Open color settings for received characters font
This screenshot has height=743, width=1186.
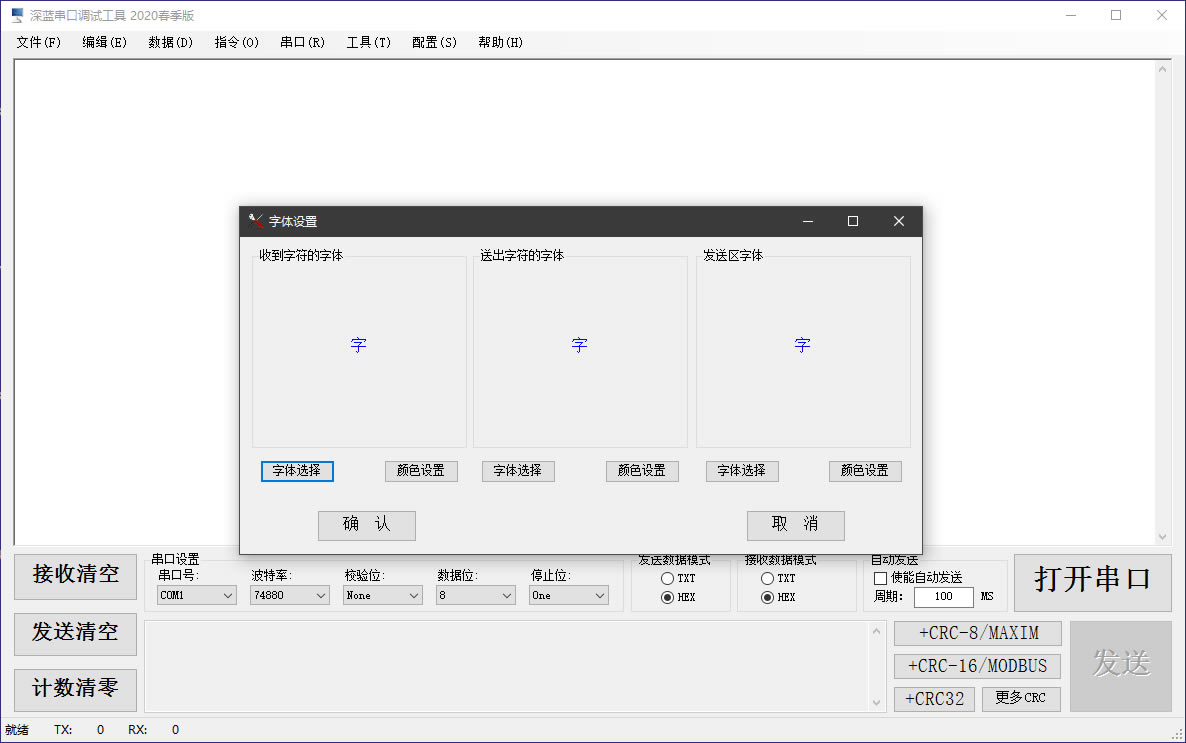point(421,471)
